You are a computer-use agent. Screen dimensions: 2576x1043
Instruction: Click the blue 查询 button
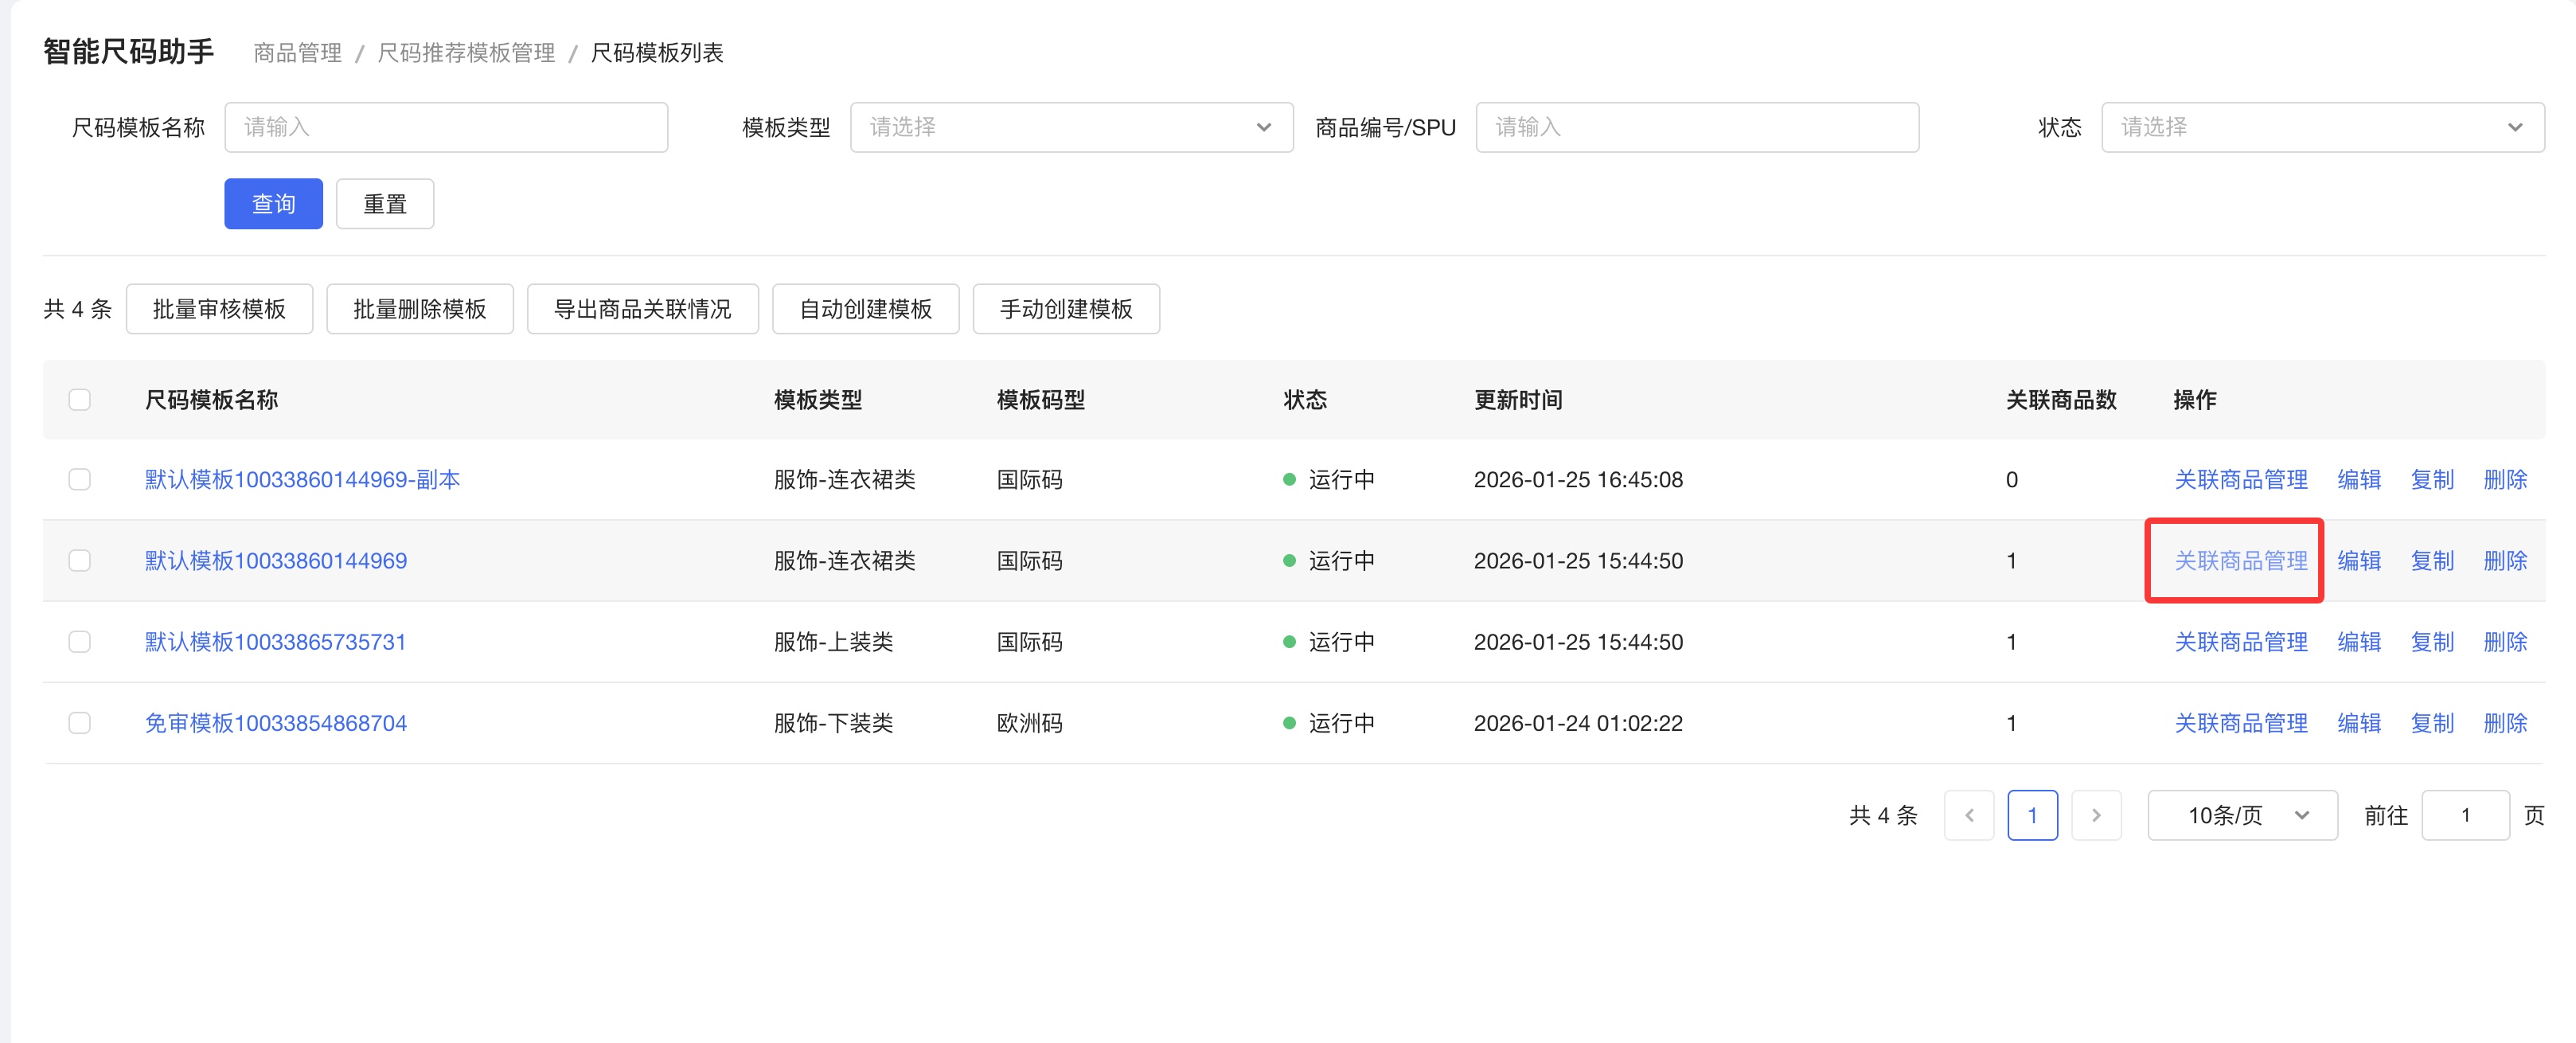pos(273,204)
